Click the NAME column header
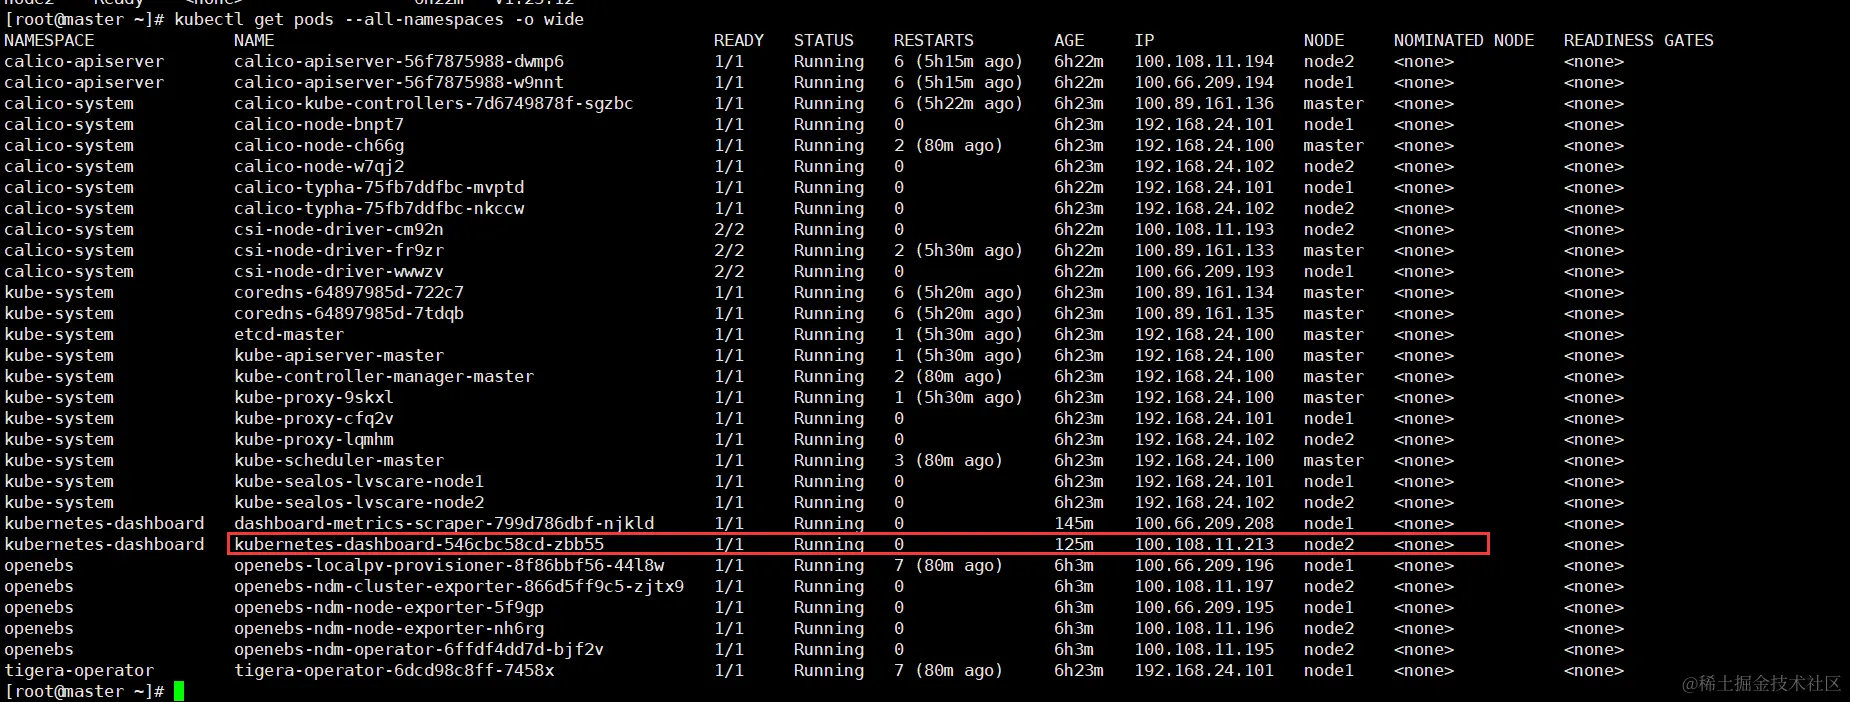Screen dimensions: 1850x702 [254, 40]
